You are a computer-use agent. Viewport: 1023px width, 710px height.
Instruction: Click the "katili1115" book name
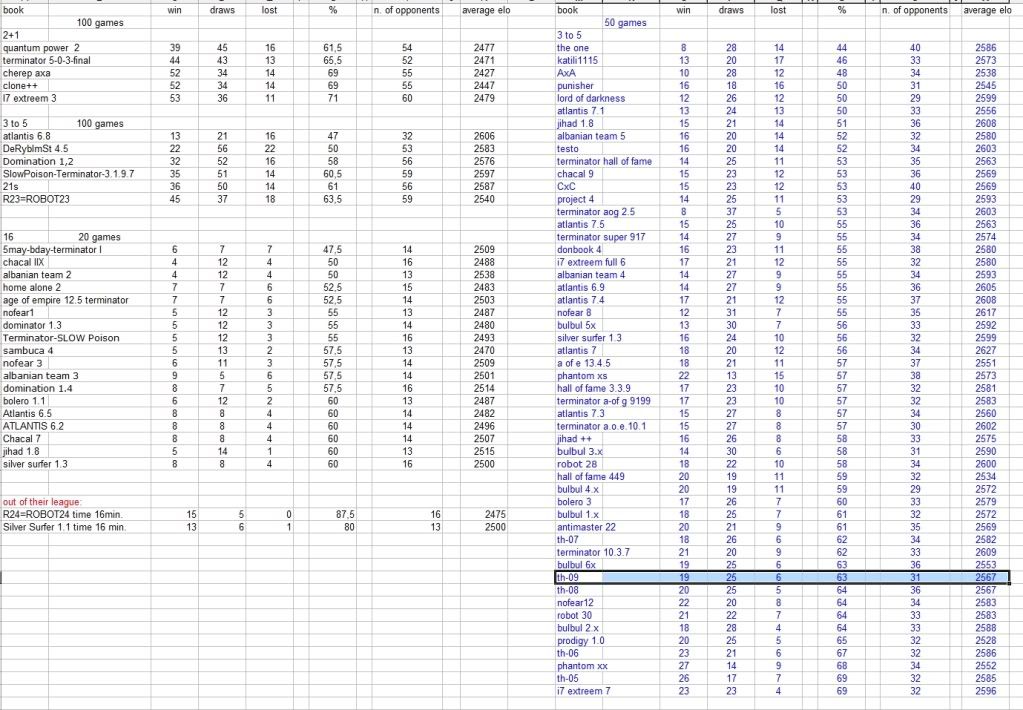coord(577,60)
